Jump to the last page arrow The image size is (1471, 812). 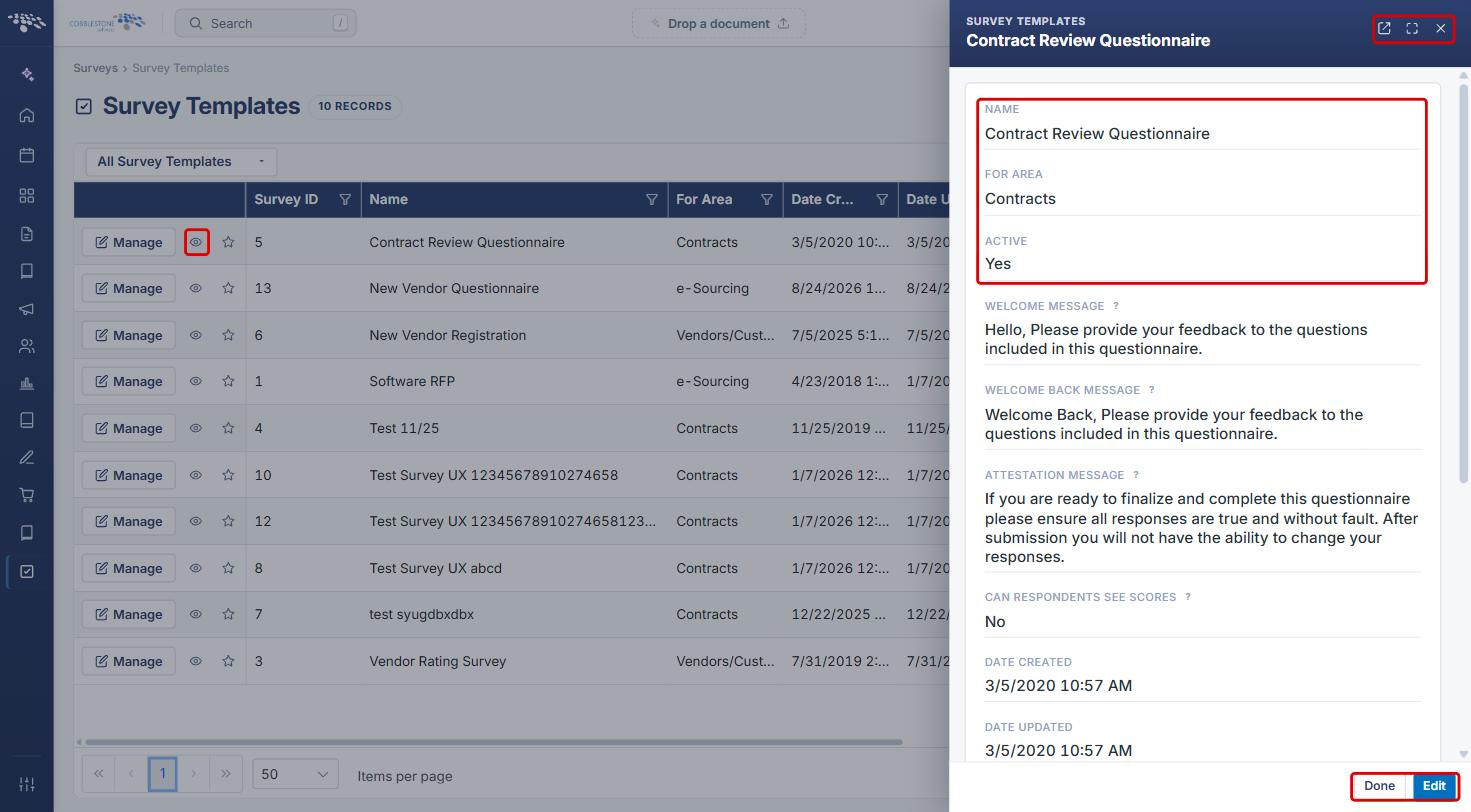click(226, 774)
